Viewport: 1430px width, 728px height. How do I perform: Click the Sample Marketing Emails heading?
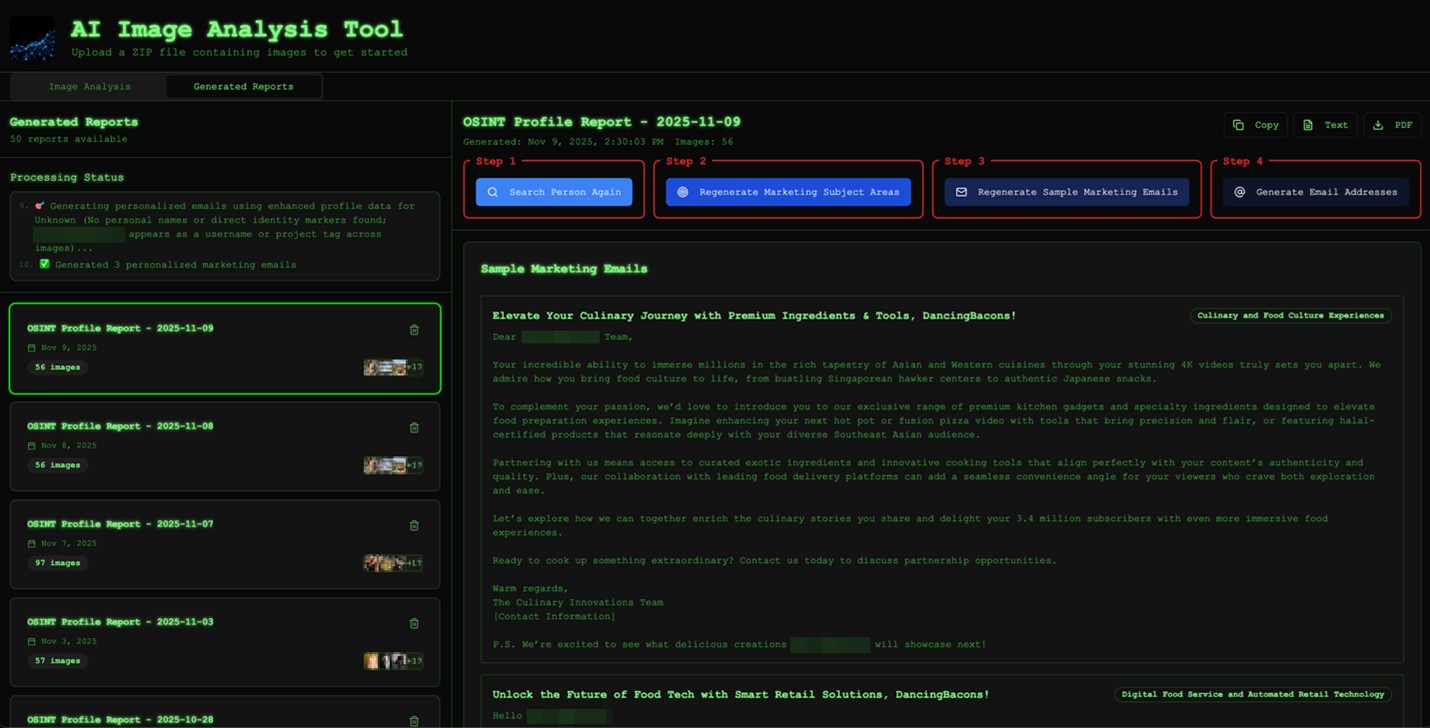(x=564, y=269)
